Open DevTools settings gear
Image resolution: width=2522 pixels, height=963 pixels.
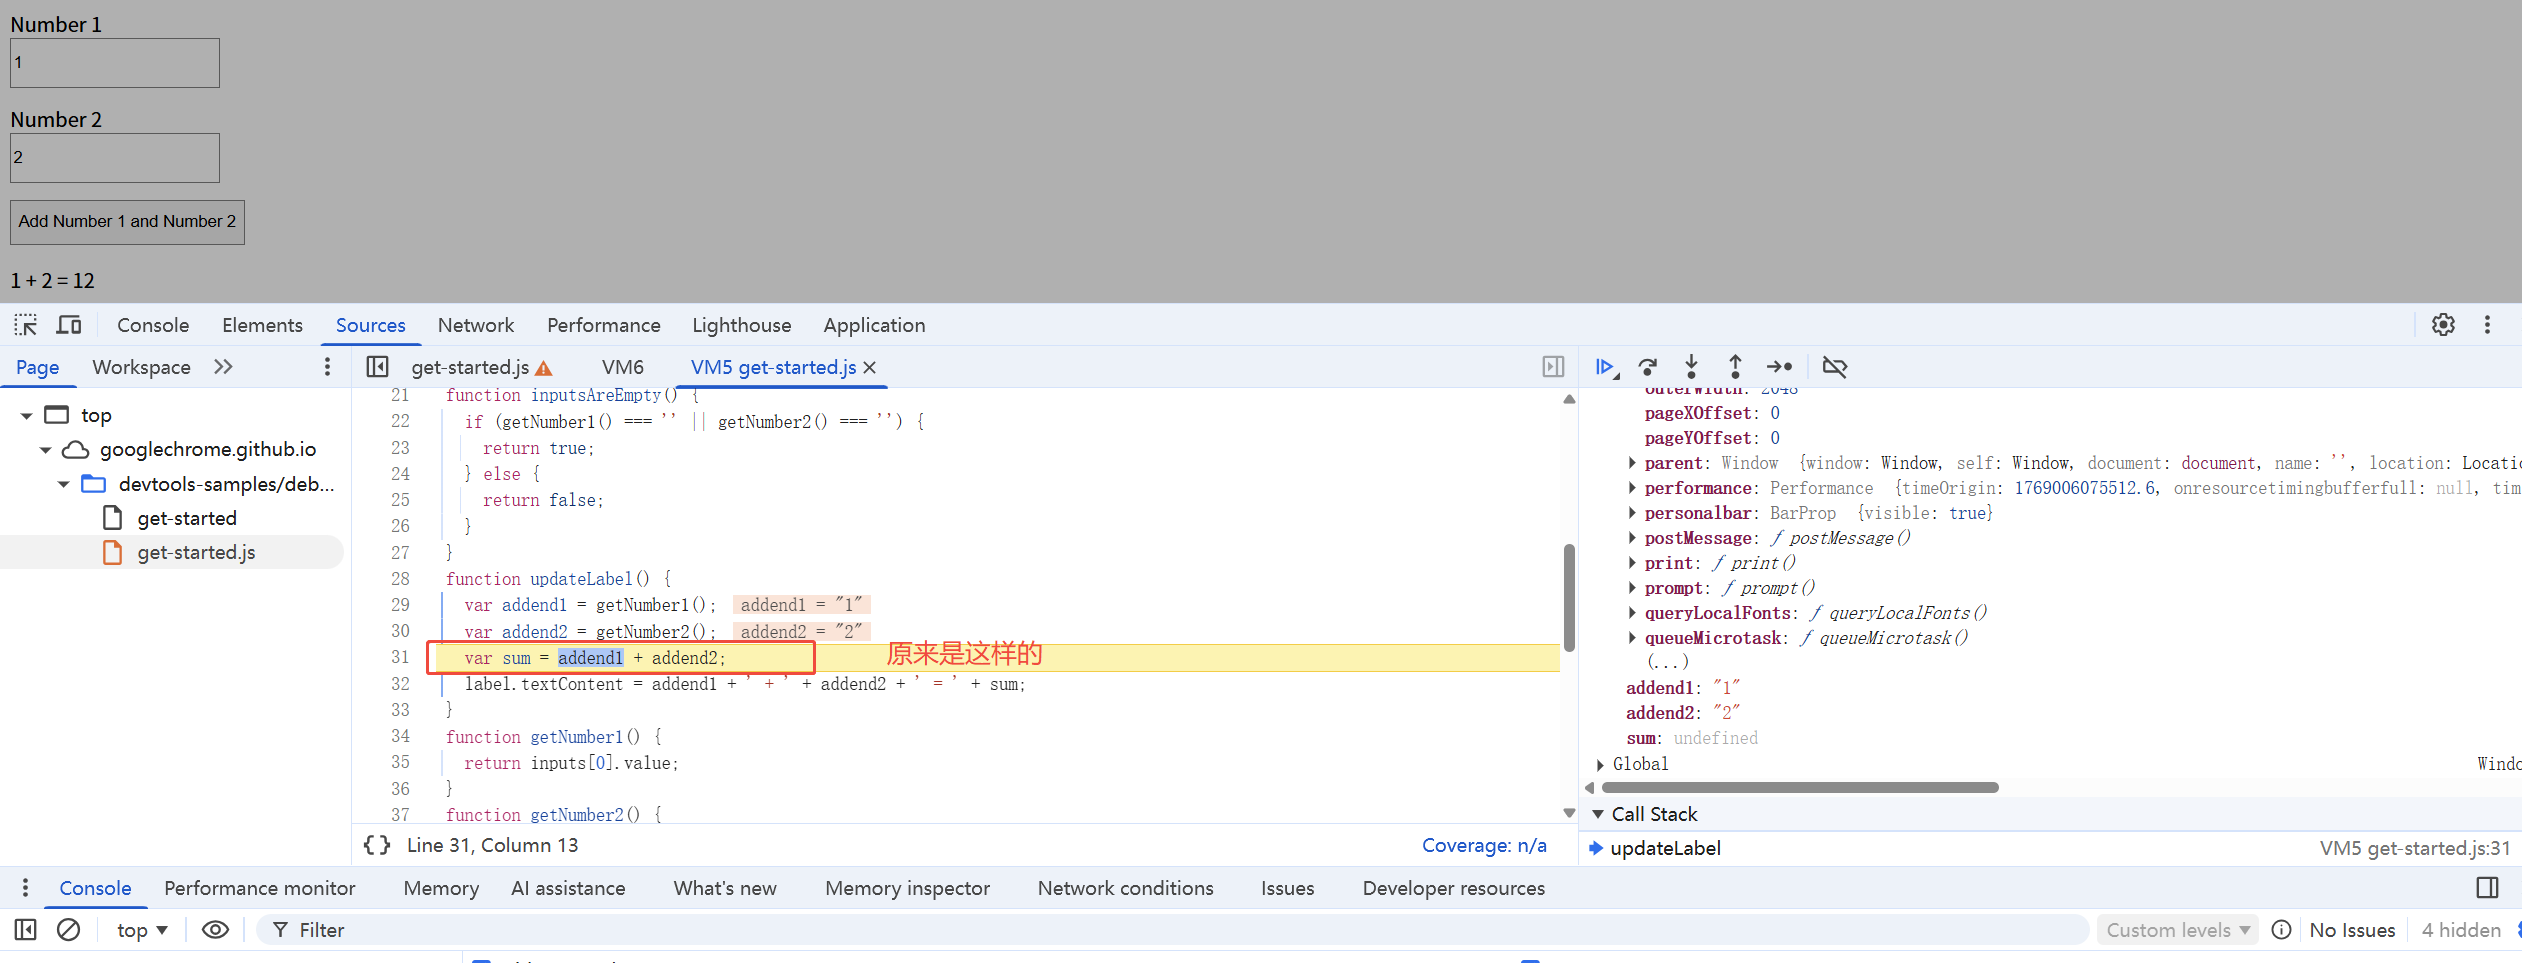pos(2443,325)
